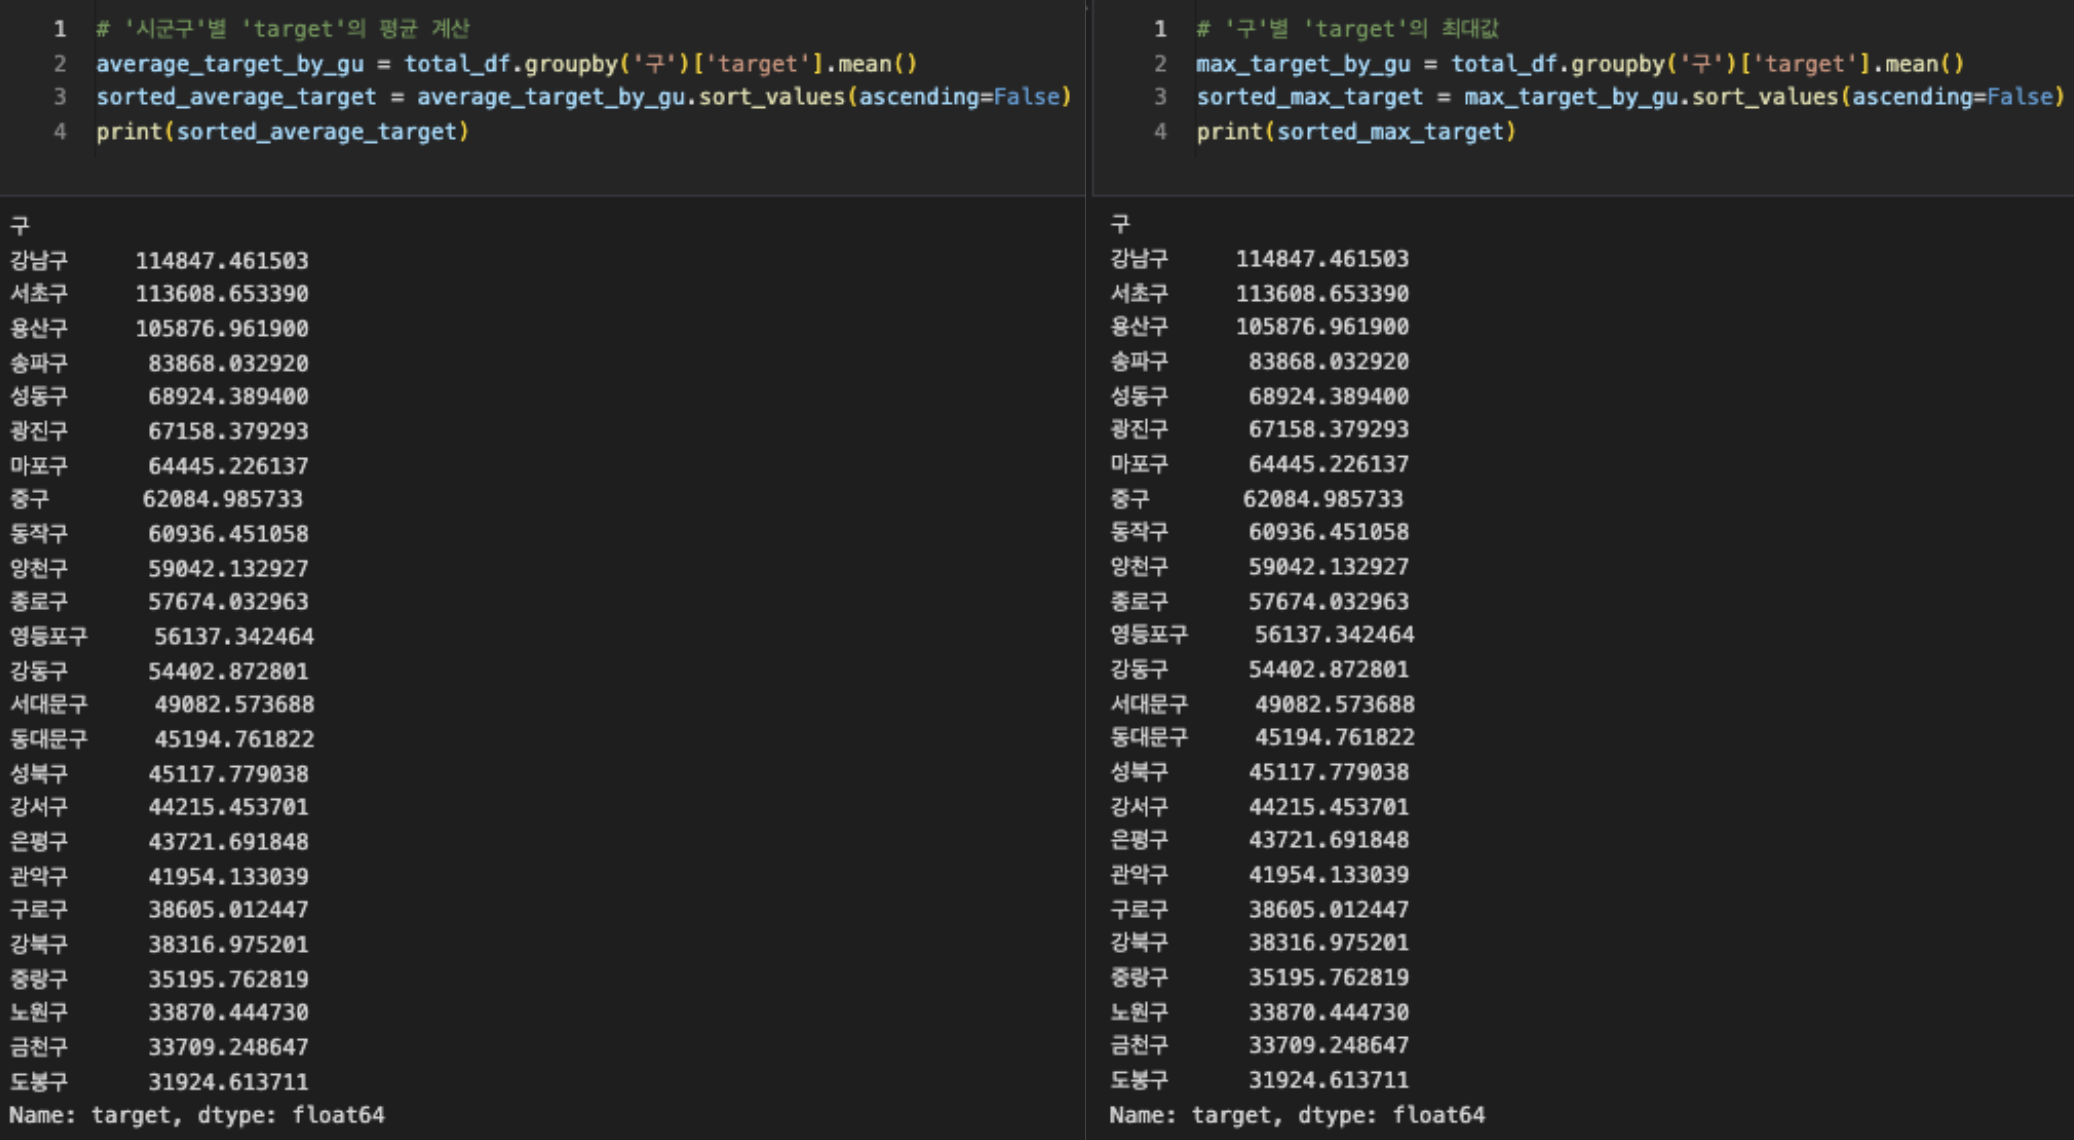Click 'max_target_by_gu' assignment line in right cell
Viewport: 2074px width, 1140px height.
(1580, 64)
